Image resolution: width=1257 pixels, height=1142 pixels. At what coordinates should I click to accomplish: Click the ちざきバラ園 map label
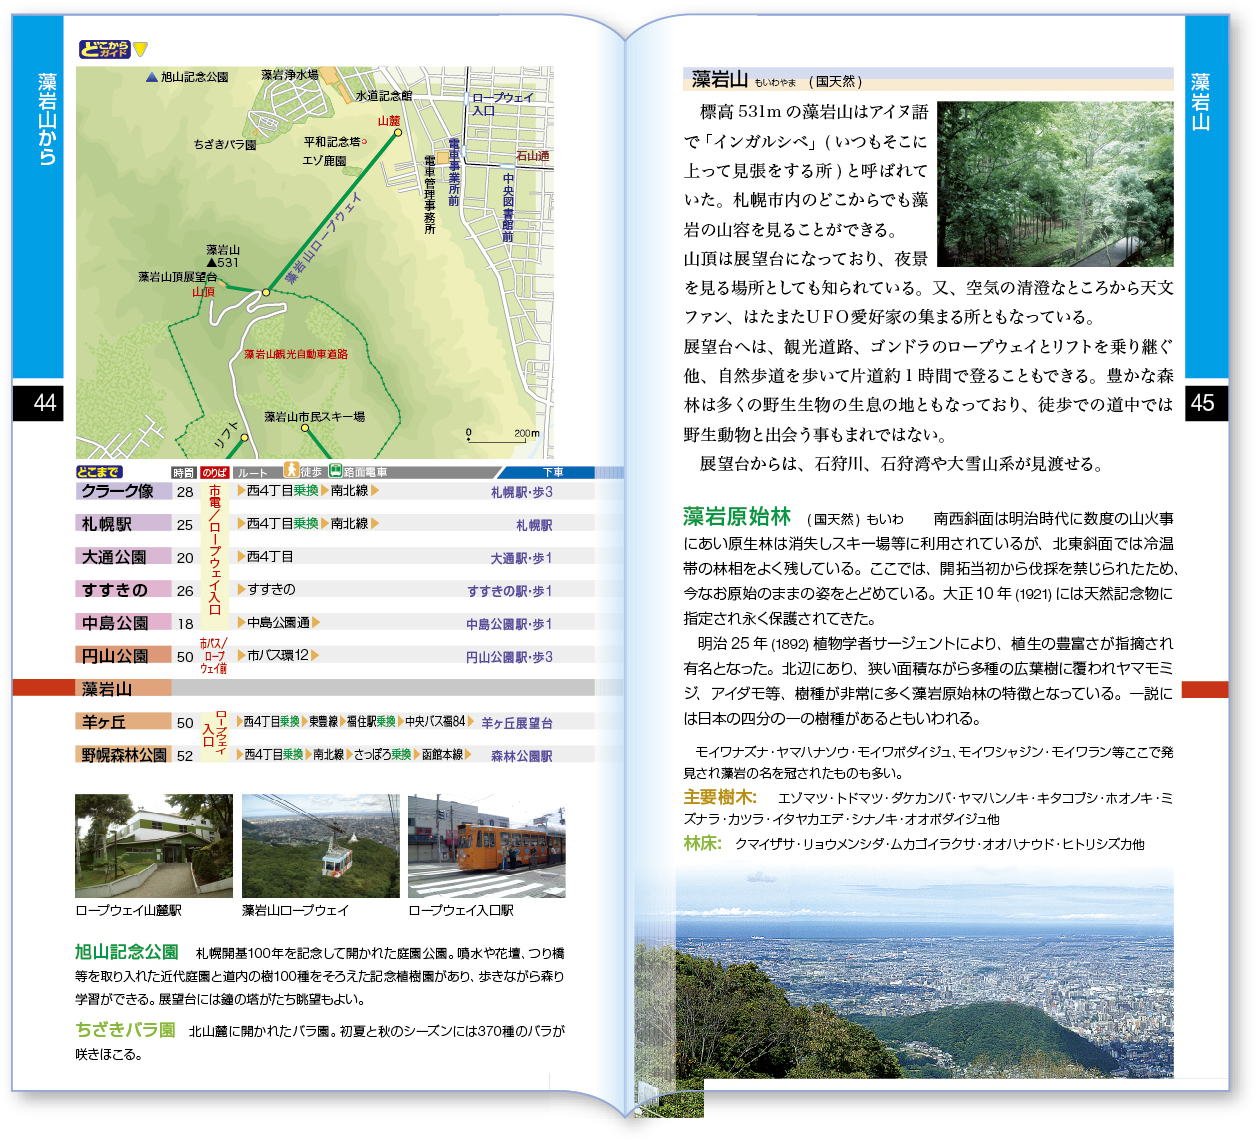click(225, 144)
